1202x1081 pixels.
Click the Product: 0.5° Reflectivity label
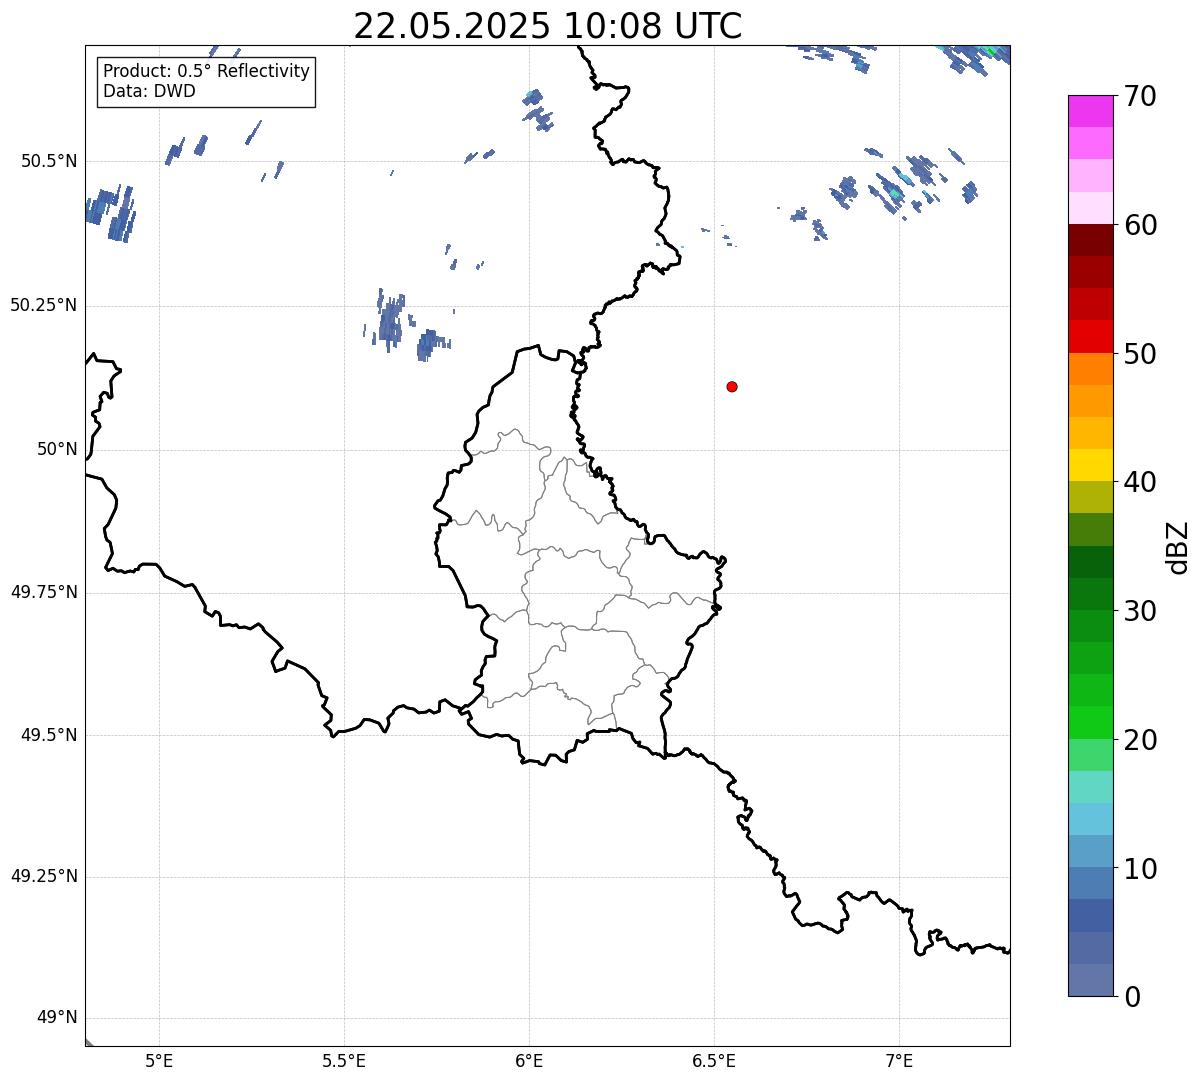click(206, 72)
